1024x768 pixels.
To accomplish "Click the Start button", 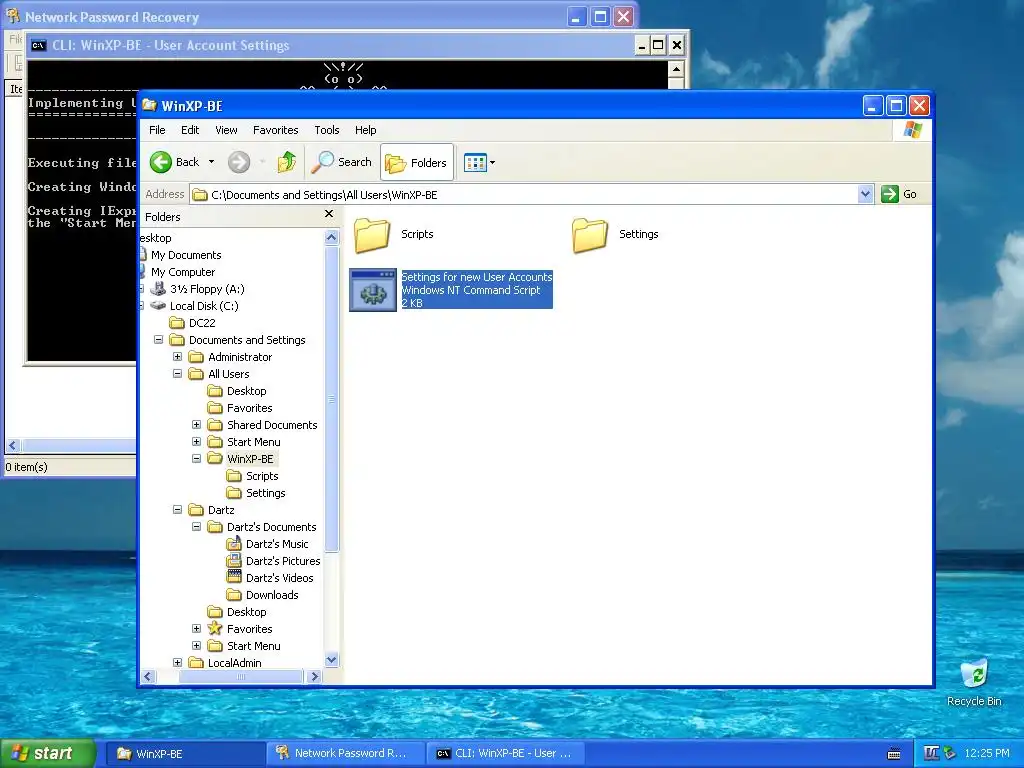I will click(48, 753).
